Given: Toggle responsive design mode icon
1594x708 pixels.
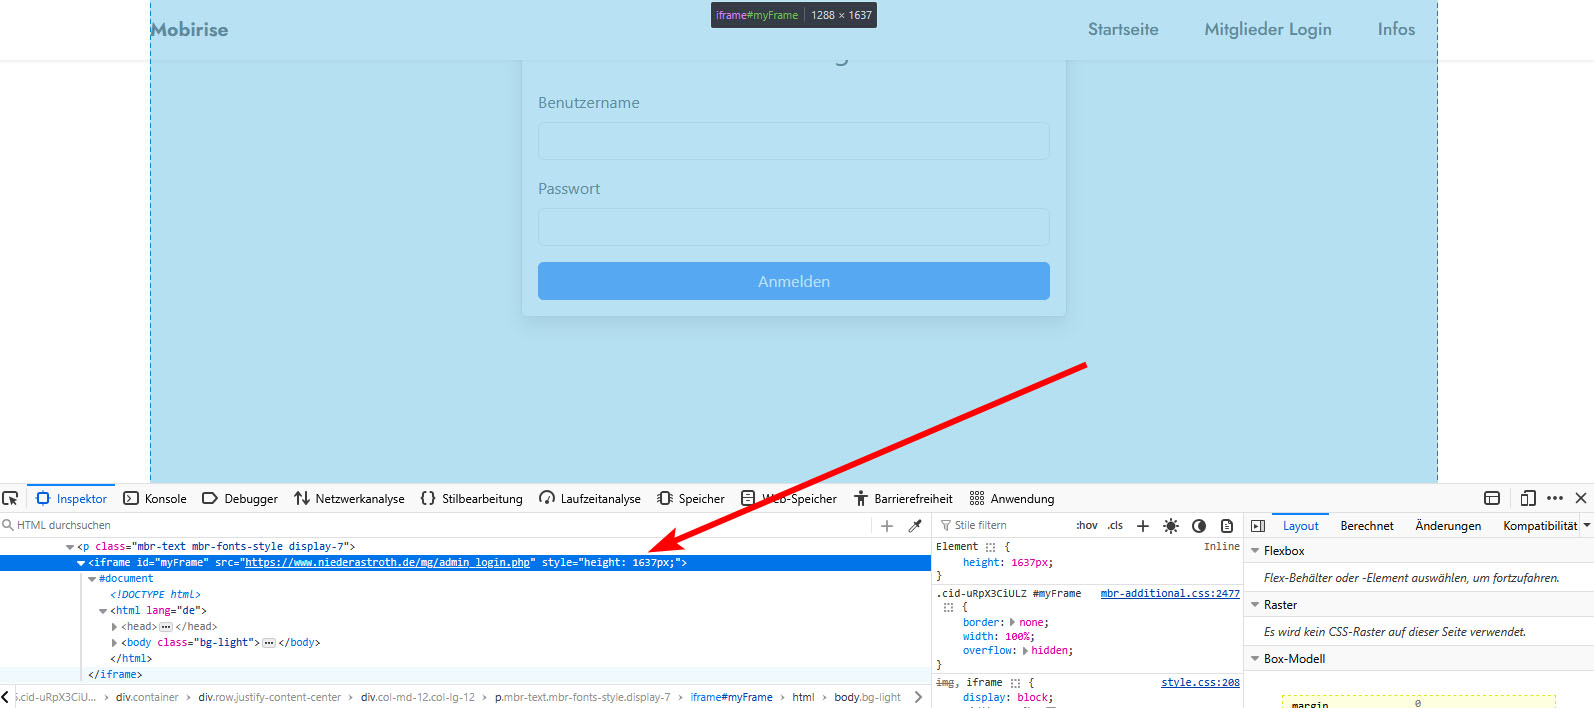Looking at the screenshot, I should [1528, 498].
